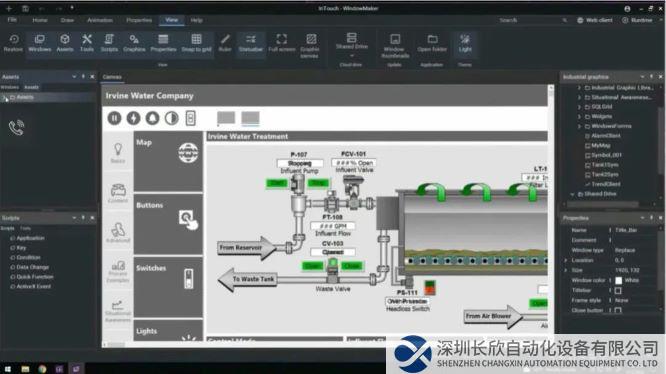Open the Animation ribbon tab
666x374 pixels.
(x=100, y=20)
